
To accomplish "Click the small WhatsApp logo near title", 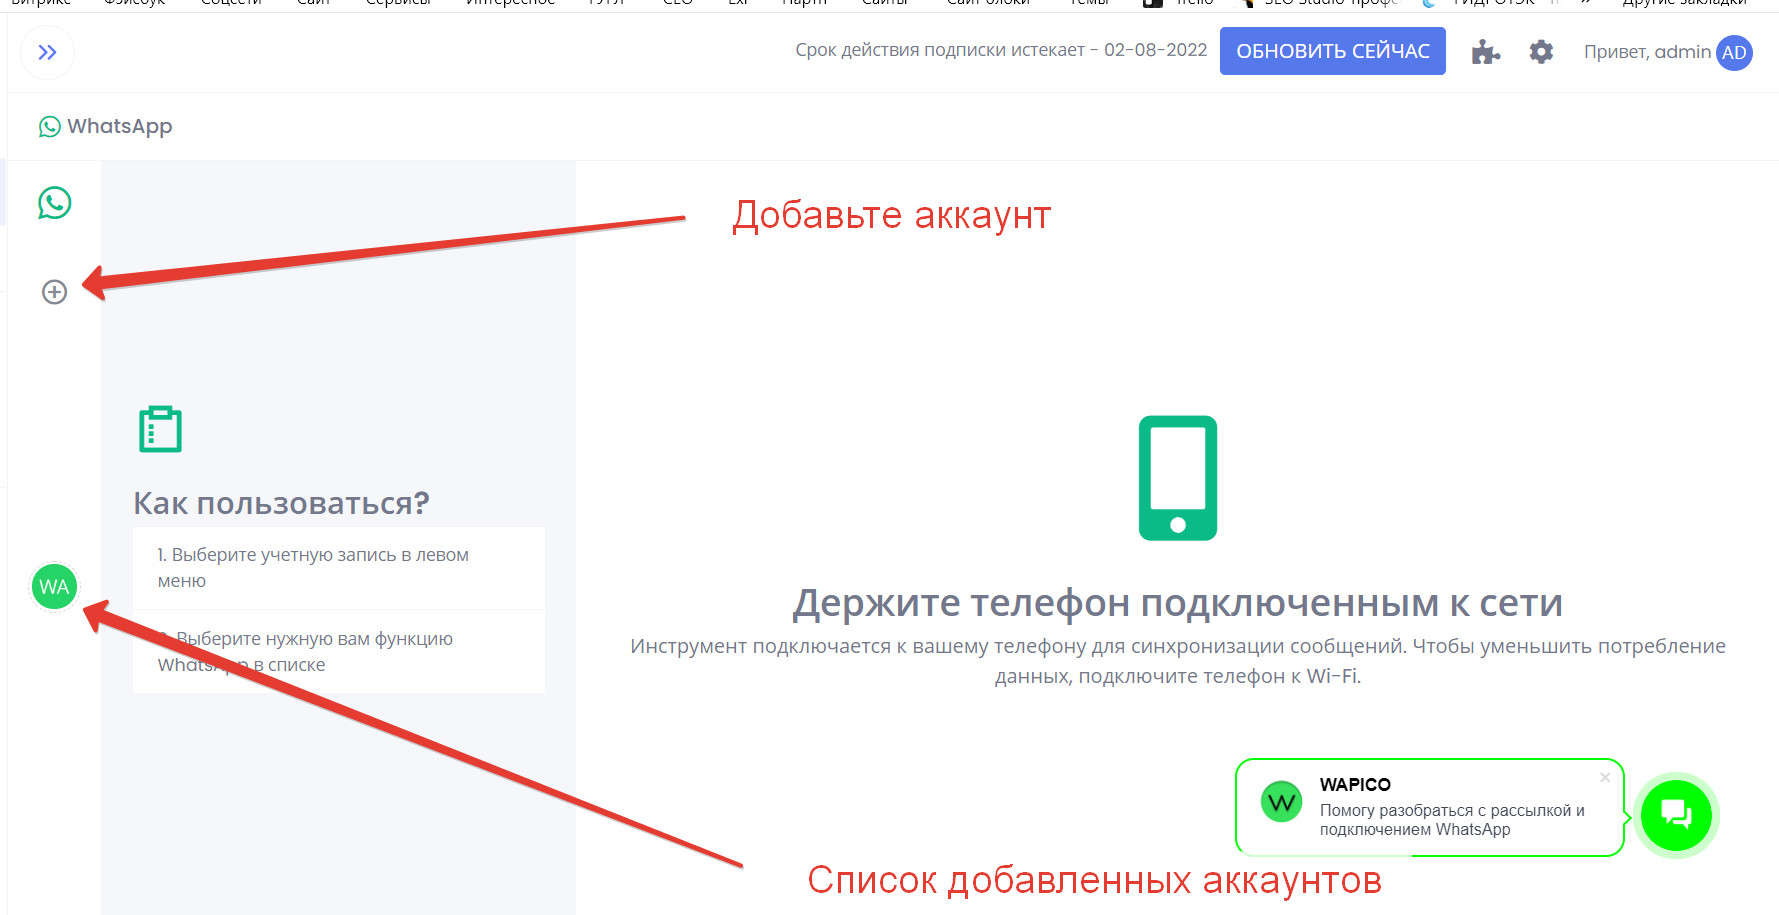I will (50, 127).
